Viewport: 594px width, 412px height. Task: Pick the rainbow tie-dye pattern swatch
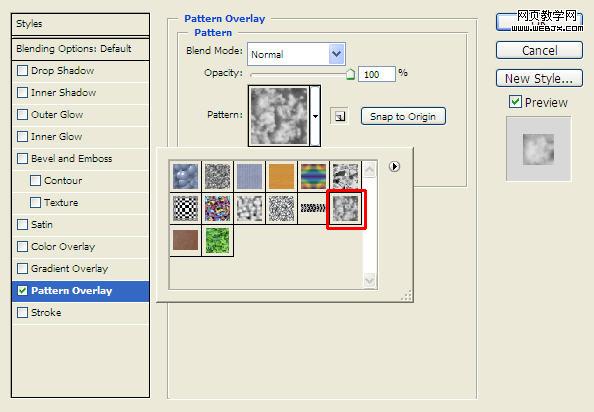coord(313,176)
